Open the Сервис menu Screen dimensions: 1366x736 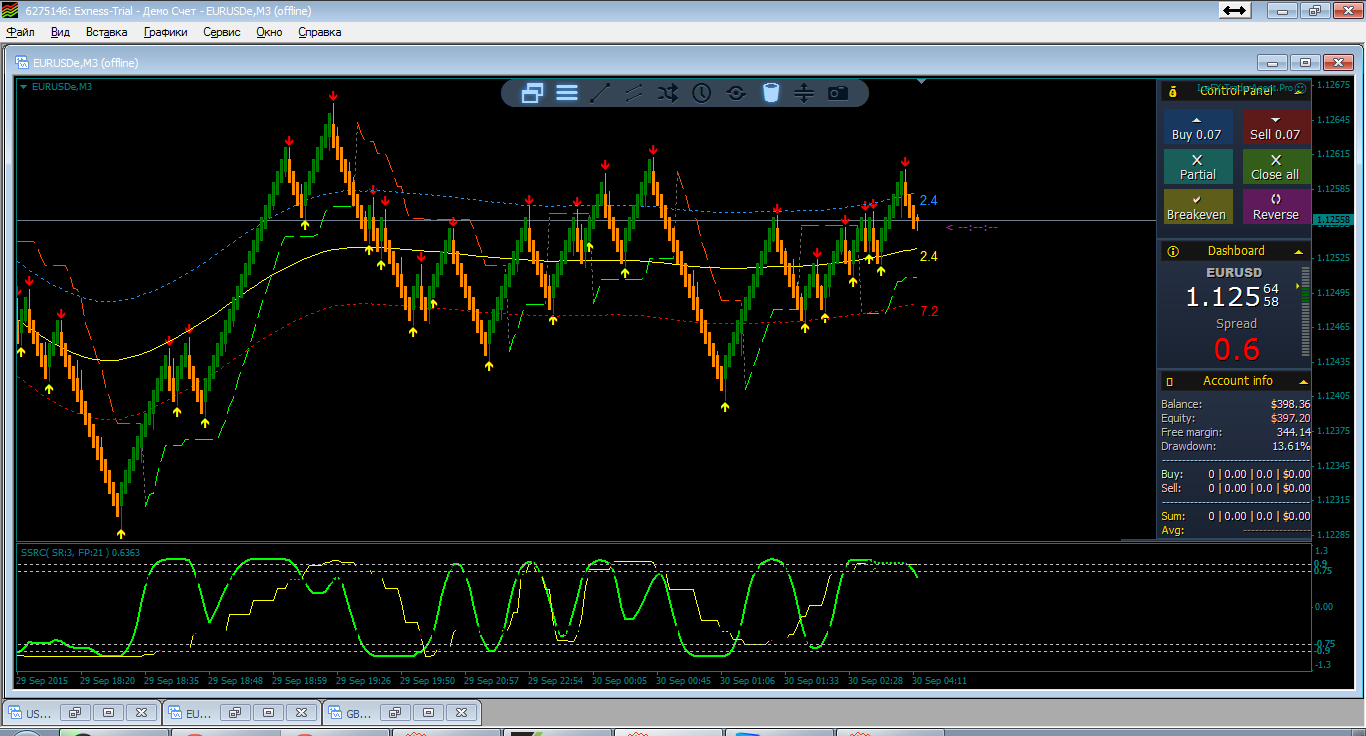pos(221,32)
